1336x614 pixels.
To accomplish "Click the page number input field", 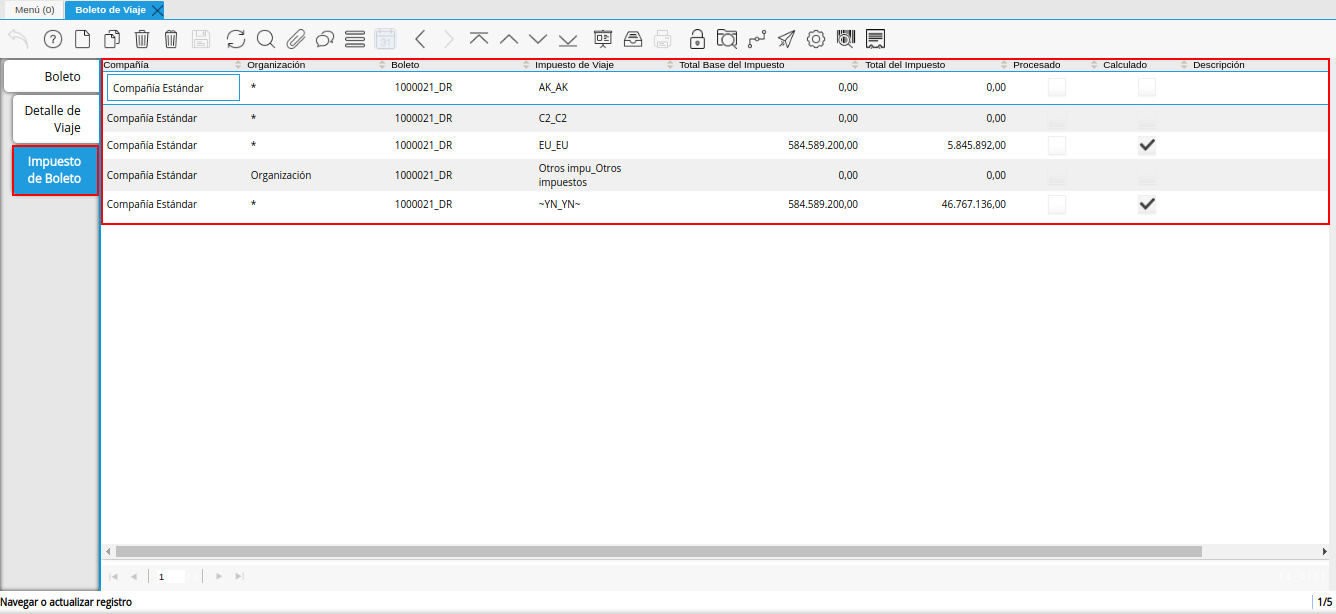I will (170, 576).
